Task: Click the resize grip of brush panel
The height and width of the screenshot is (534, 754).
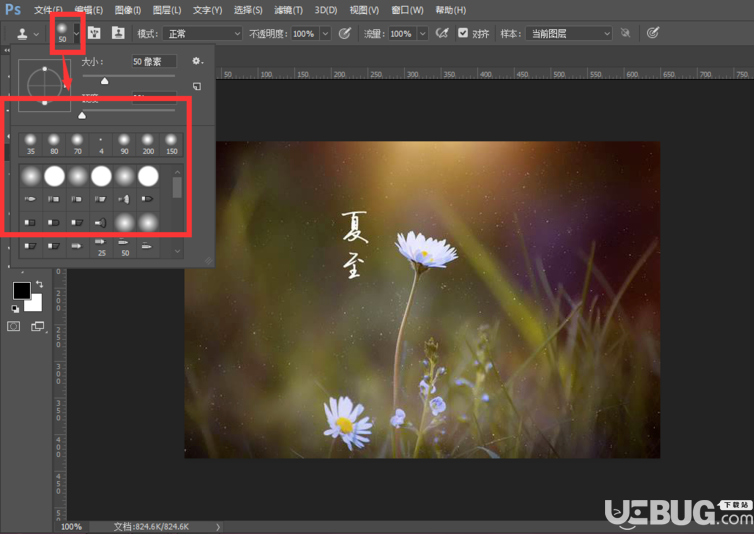Action: pos(209,261)
